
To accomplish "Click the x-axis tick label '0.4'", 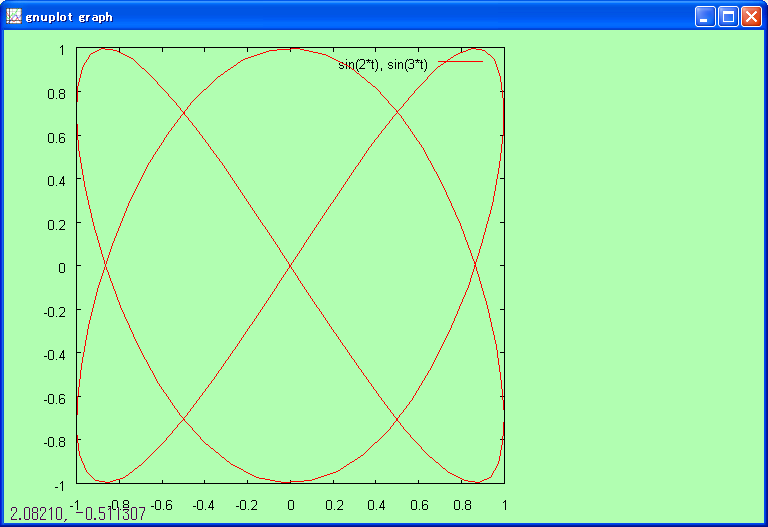I will [376, 505].
